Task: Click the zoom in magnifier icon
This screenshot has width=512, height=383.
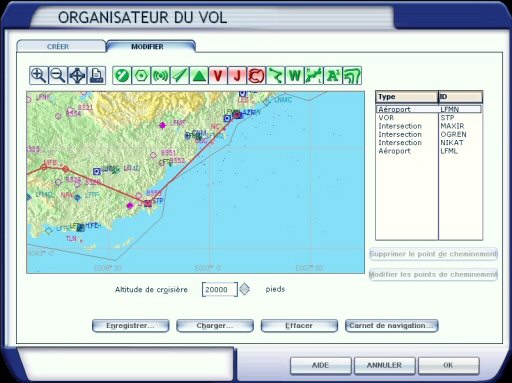Action: [x=39, y=75]
